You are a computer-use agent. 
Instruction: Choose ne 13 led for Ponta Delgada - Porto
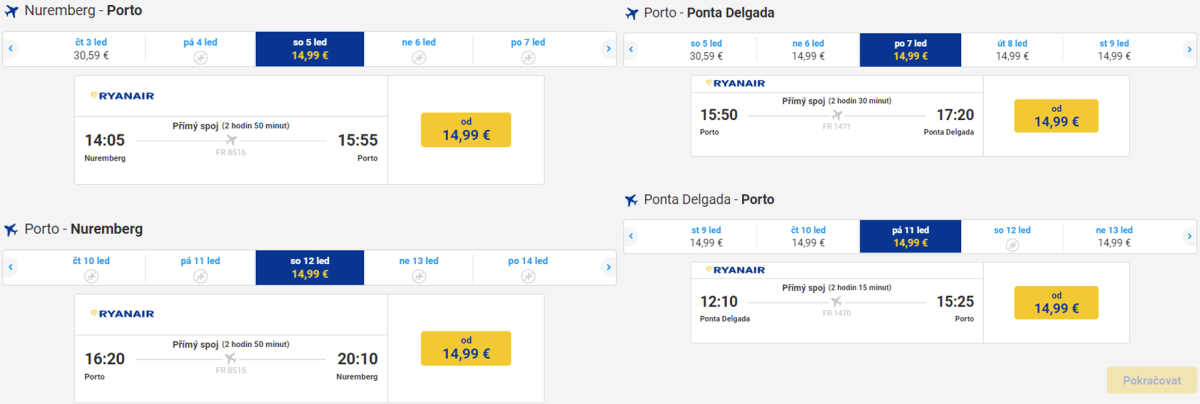tap(1114, 236)
